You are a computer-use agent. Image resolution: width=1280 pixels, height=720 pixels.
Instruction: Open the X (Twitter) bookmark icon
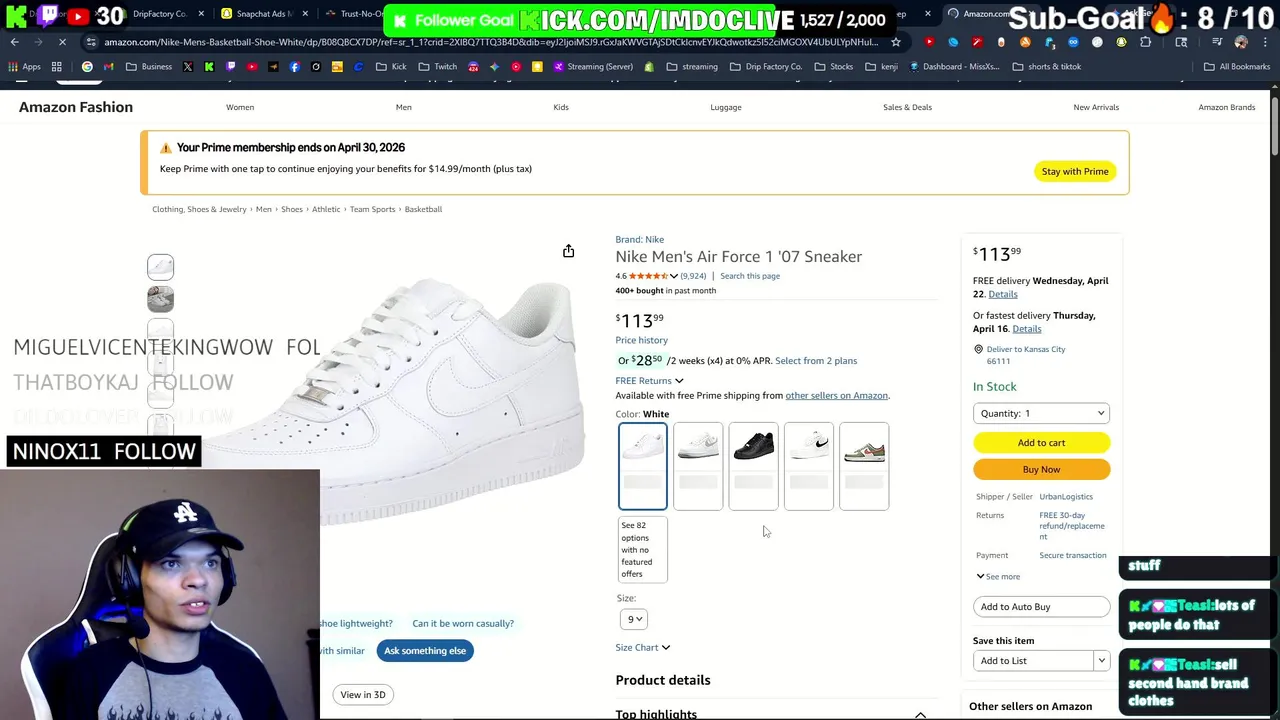[x=187, y=67]
